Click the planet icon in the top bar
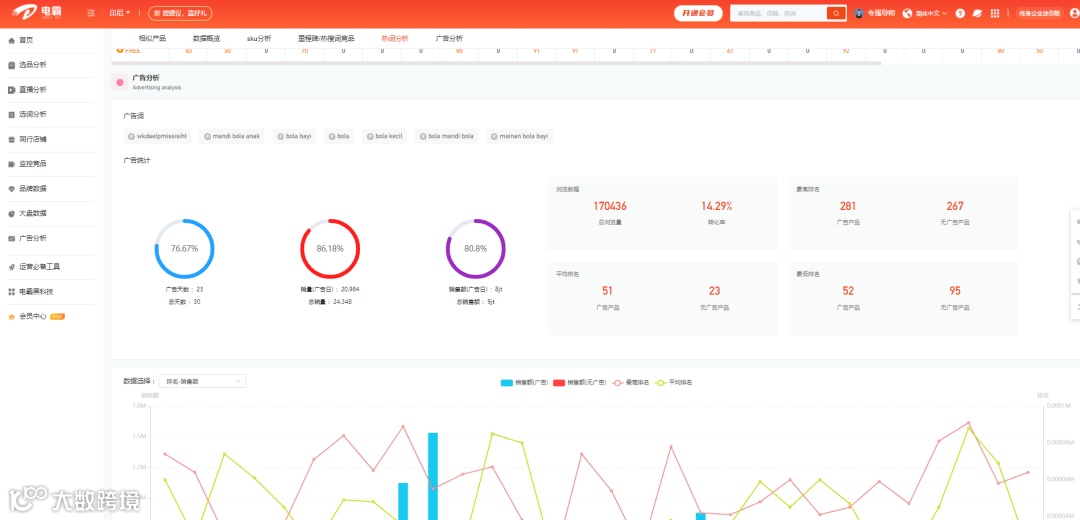The width and height of the screenshot is (1080, 520). [977, 13]
